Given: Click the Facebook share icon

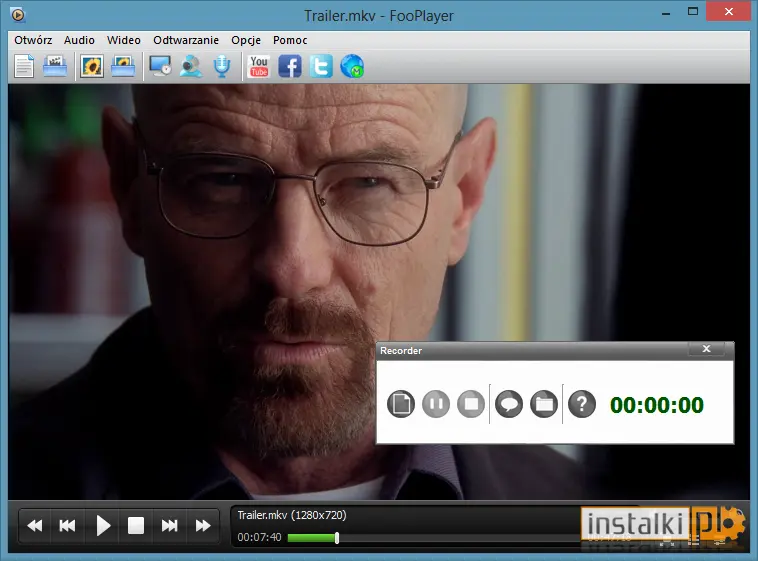Looking at the screenshot, I should [290, 66].
